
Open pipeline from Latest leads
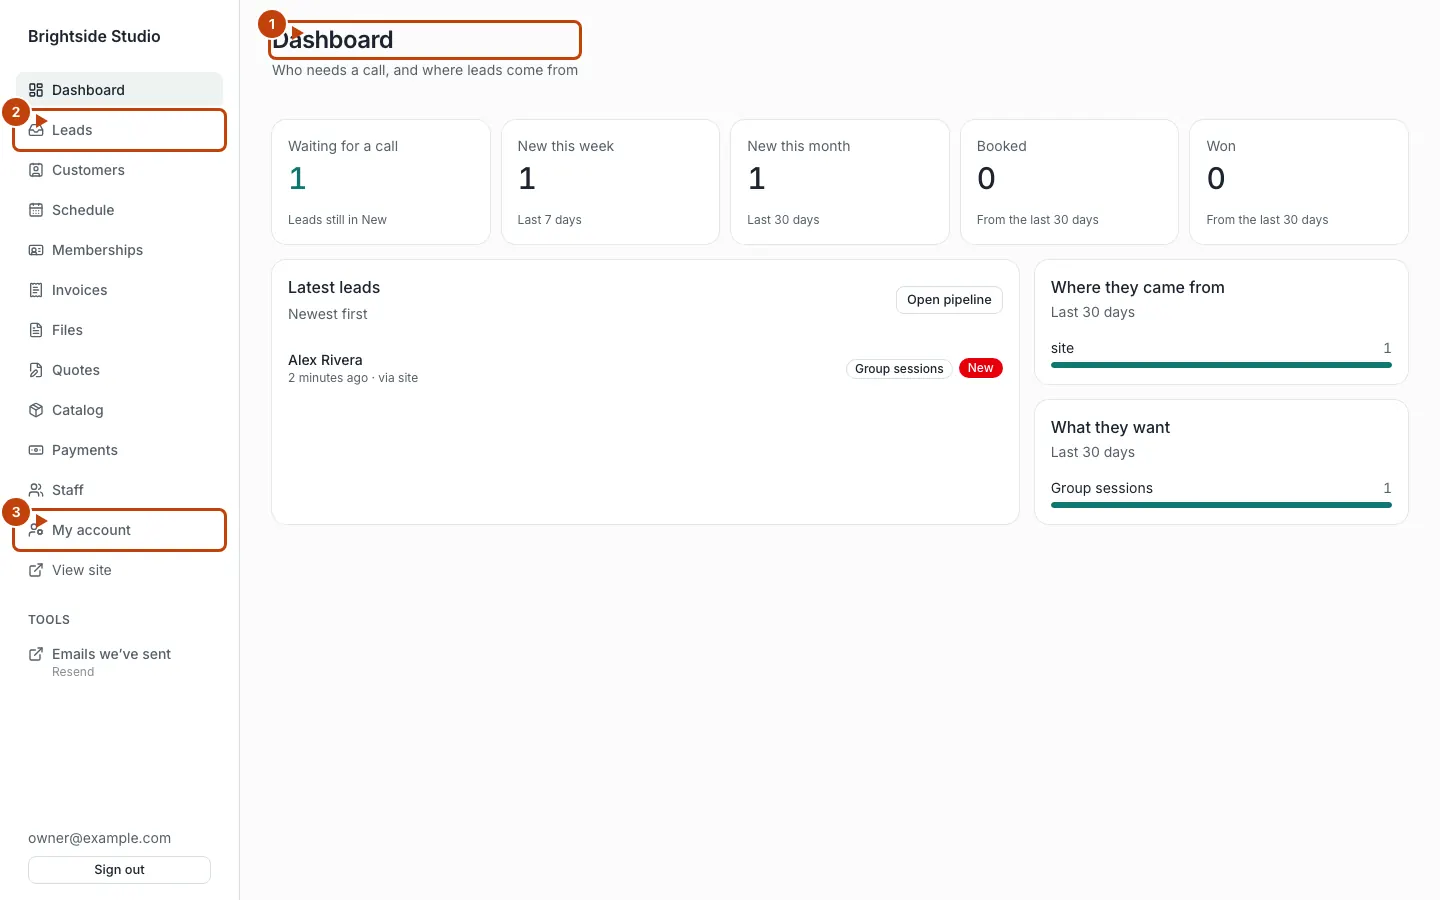pyautogui.click(x=949, y=300)
